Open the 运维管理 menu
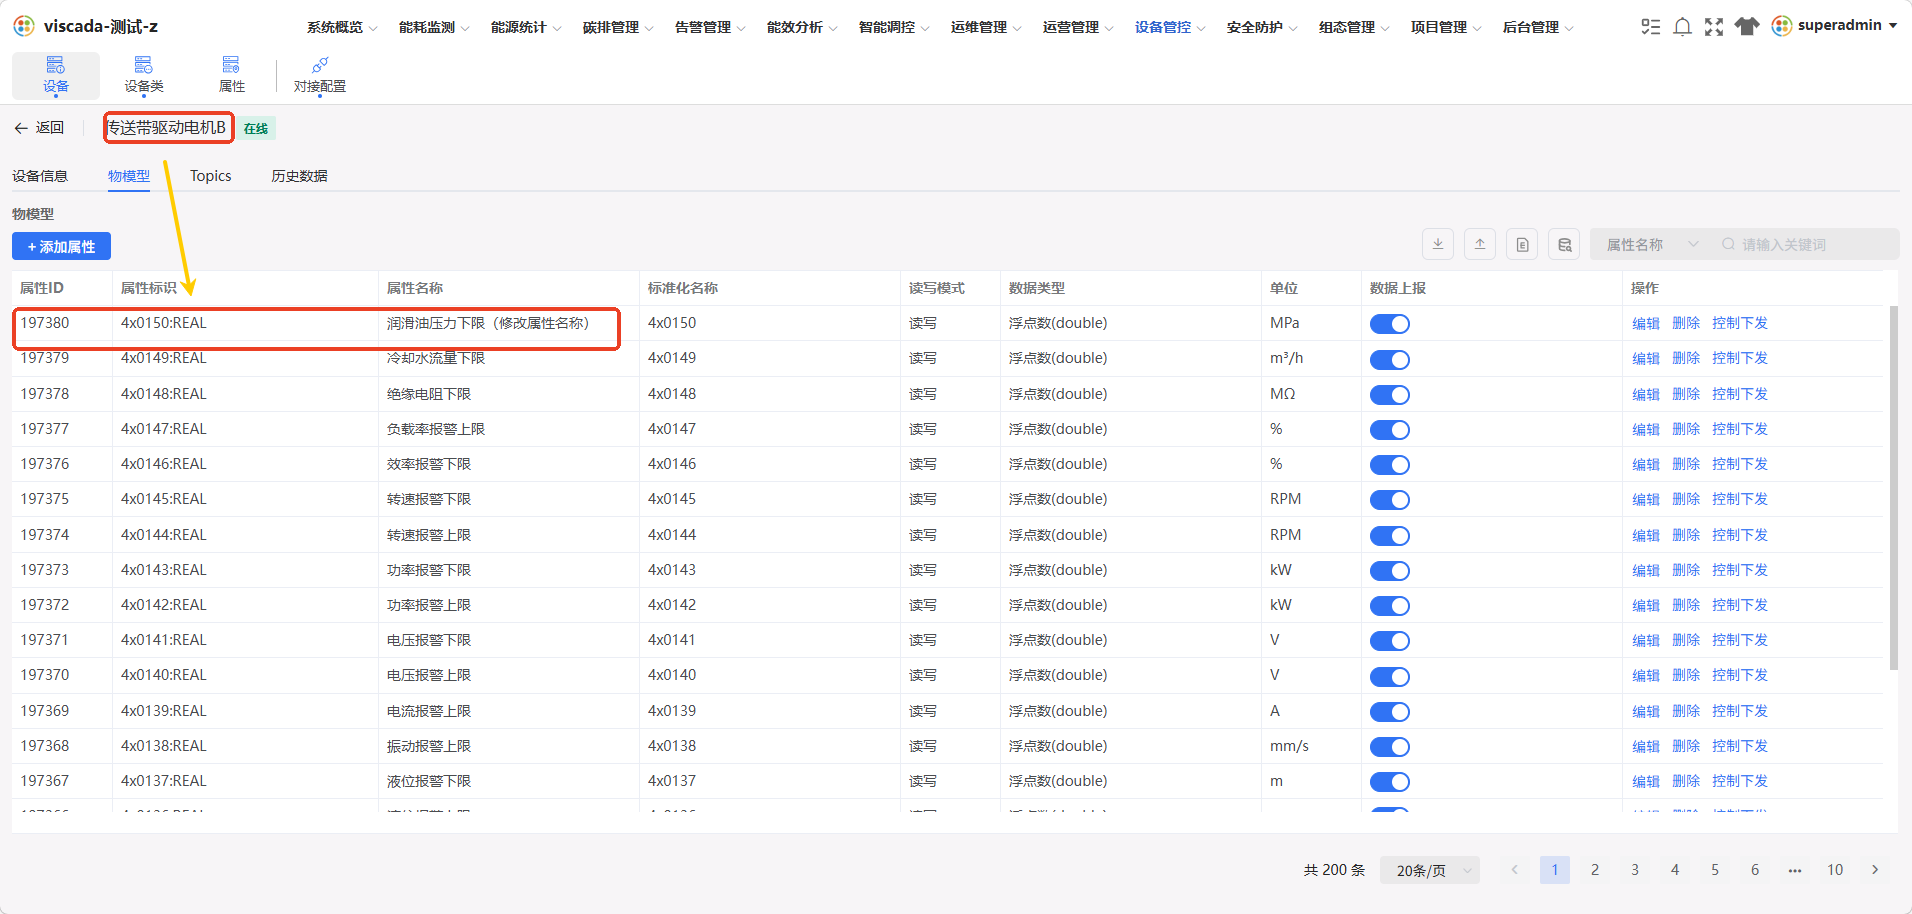 [986, 27]
